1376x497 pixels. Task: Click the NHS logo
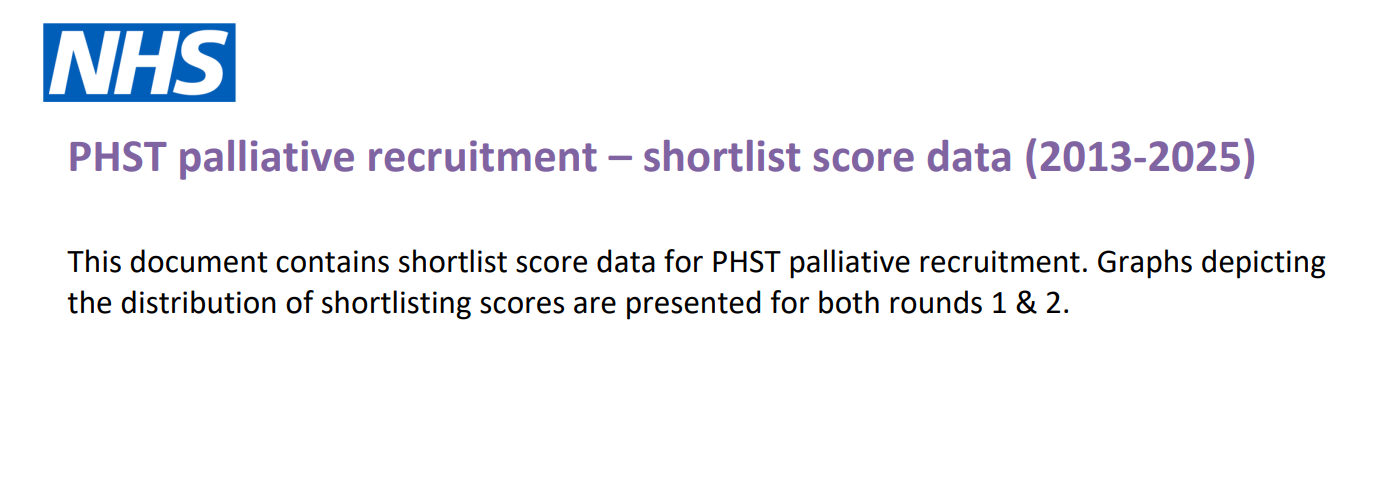click(139, 62)
